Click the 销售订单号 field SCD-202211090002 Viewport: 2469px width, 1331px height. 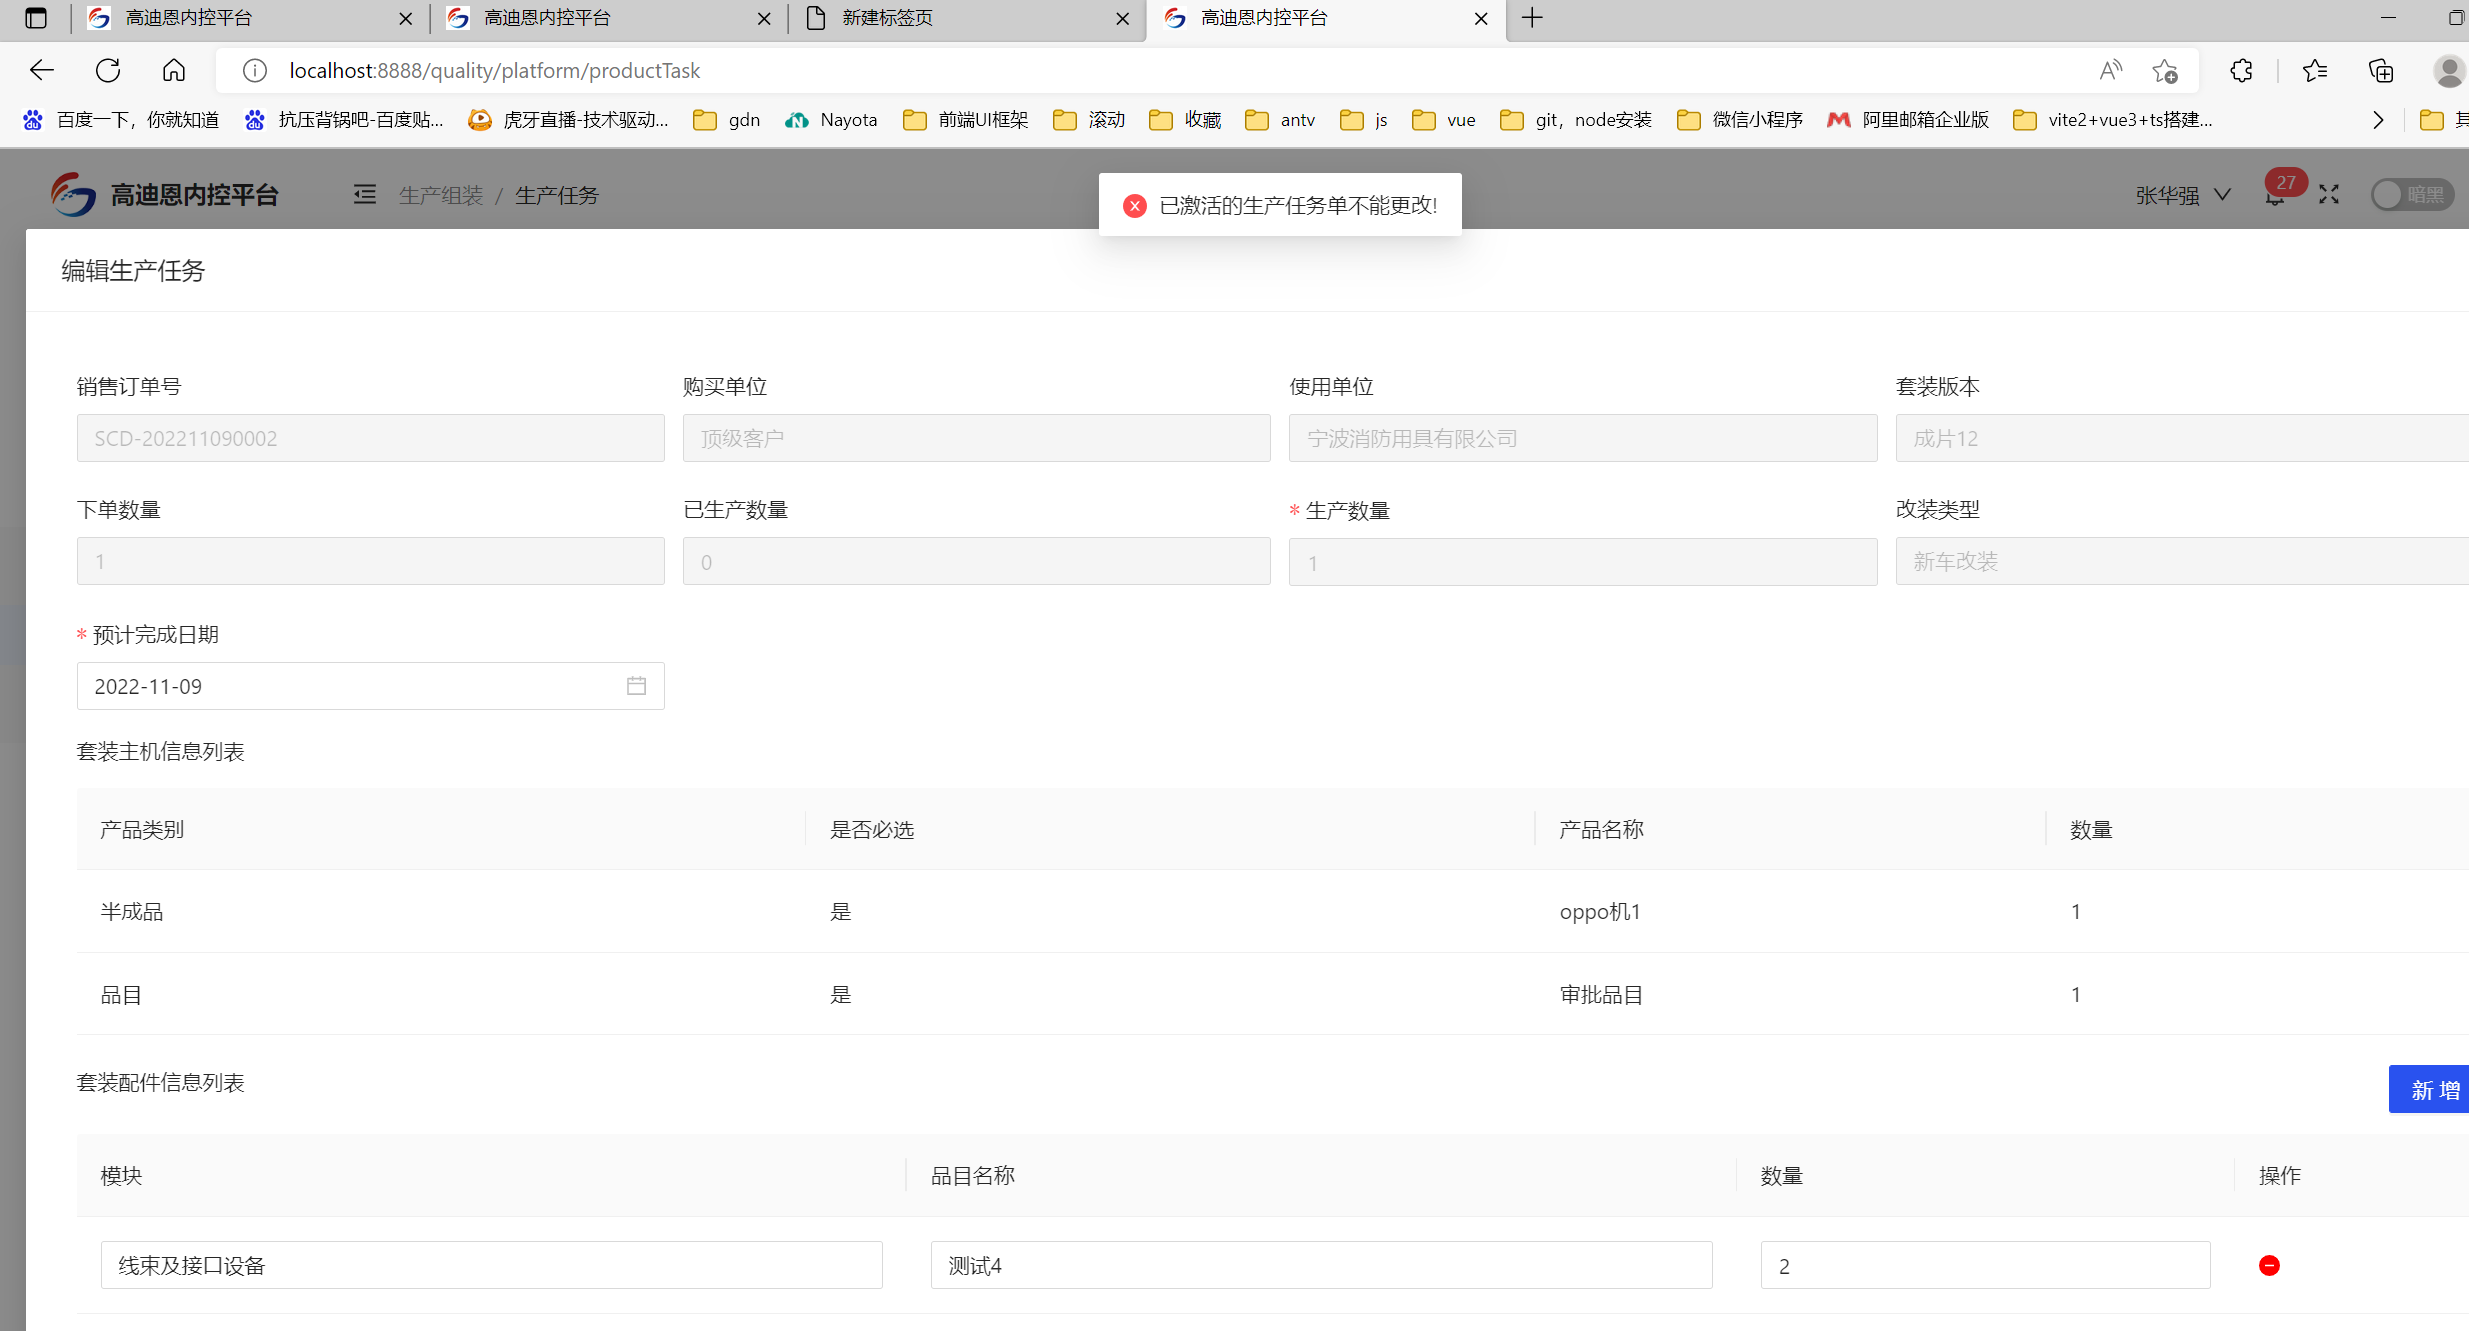point(370,438)
